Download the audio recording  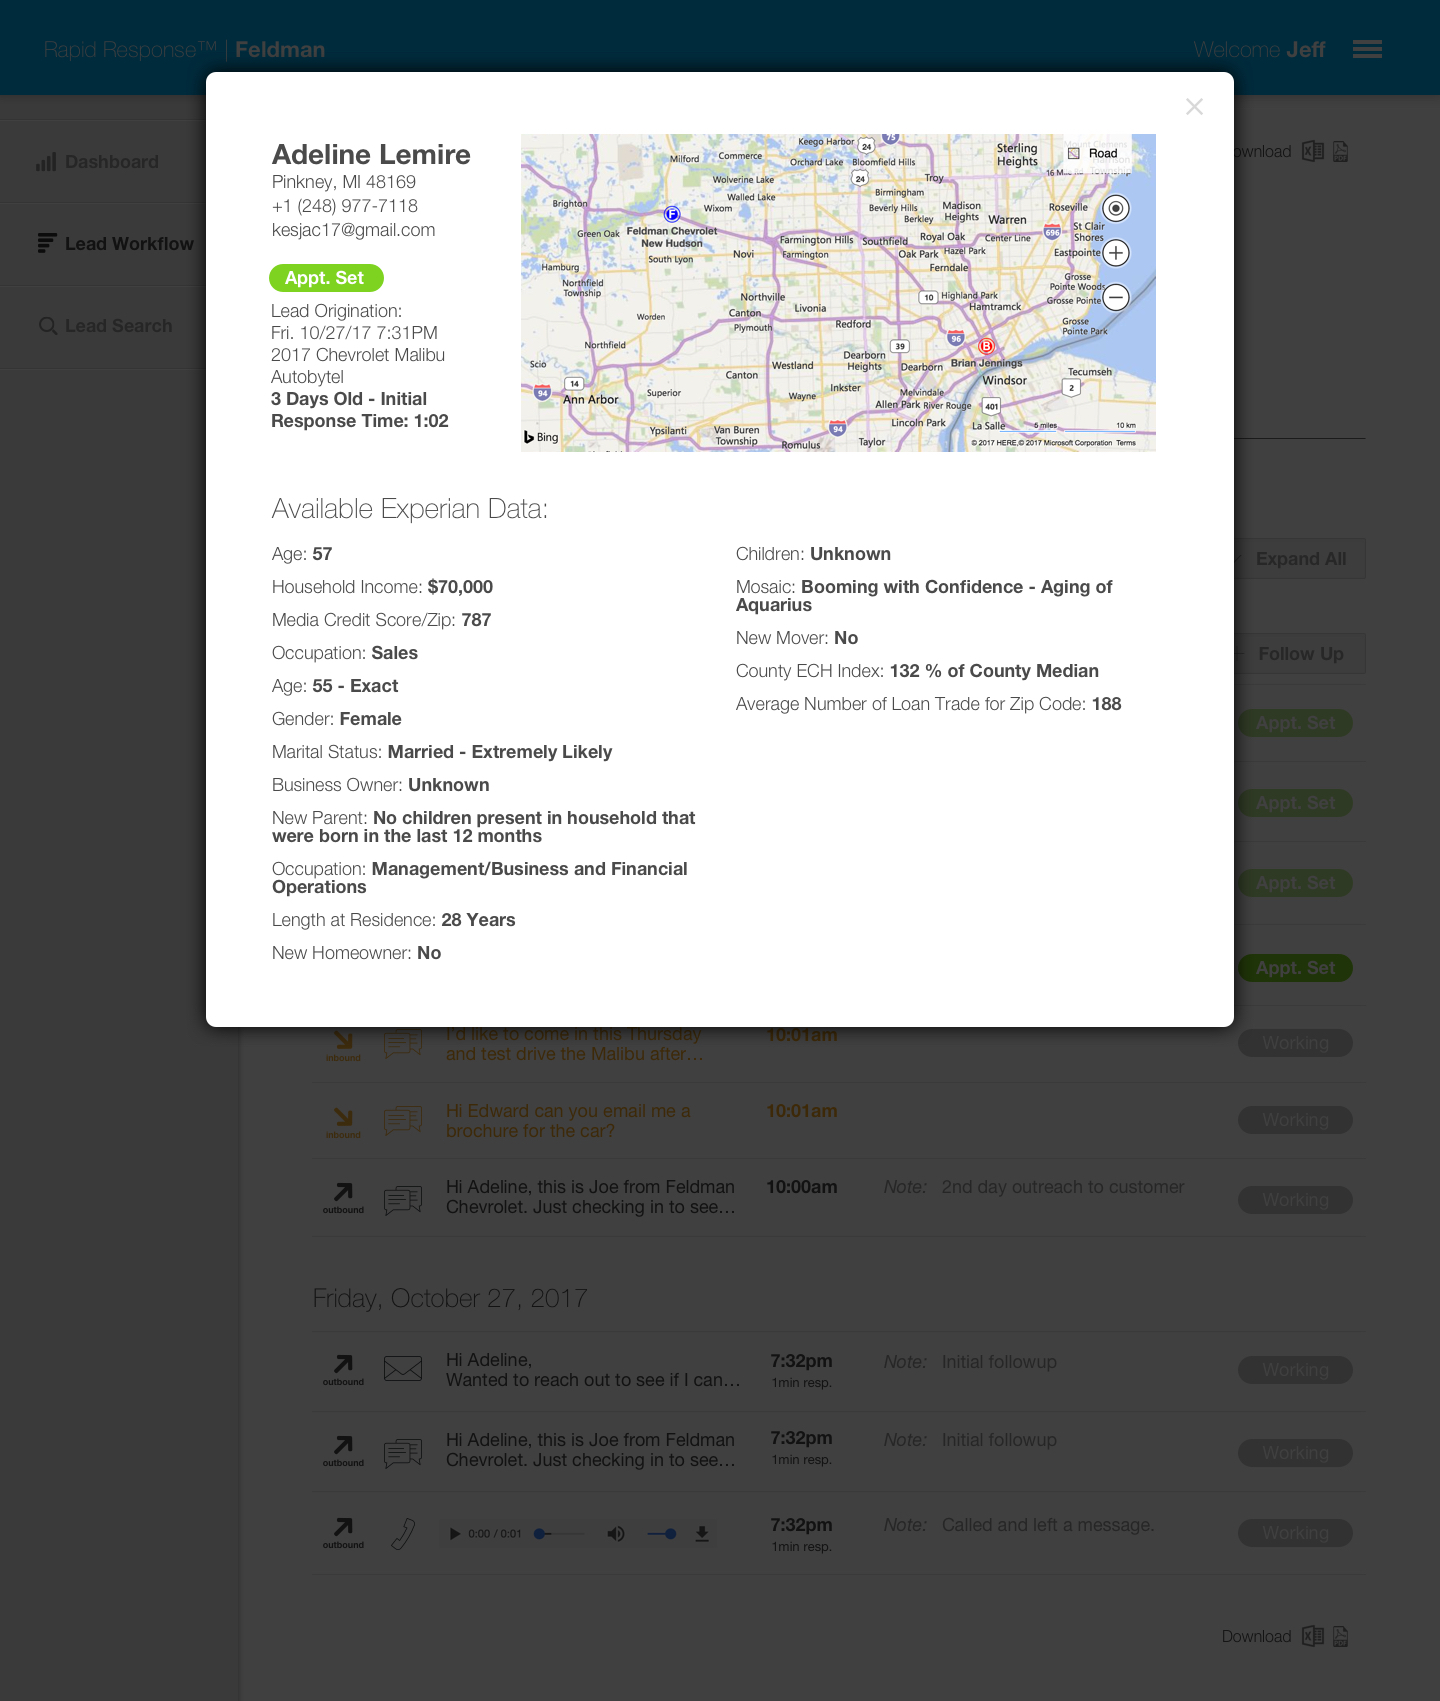pos(702,1534)
